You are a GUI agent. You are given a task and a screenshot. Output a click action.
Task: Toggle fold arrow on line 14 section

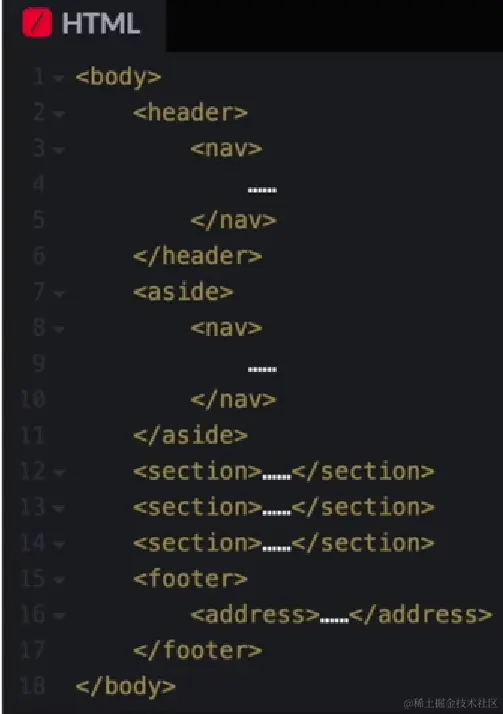(x=60, y=544)
